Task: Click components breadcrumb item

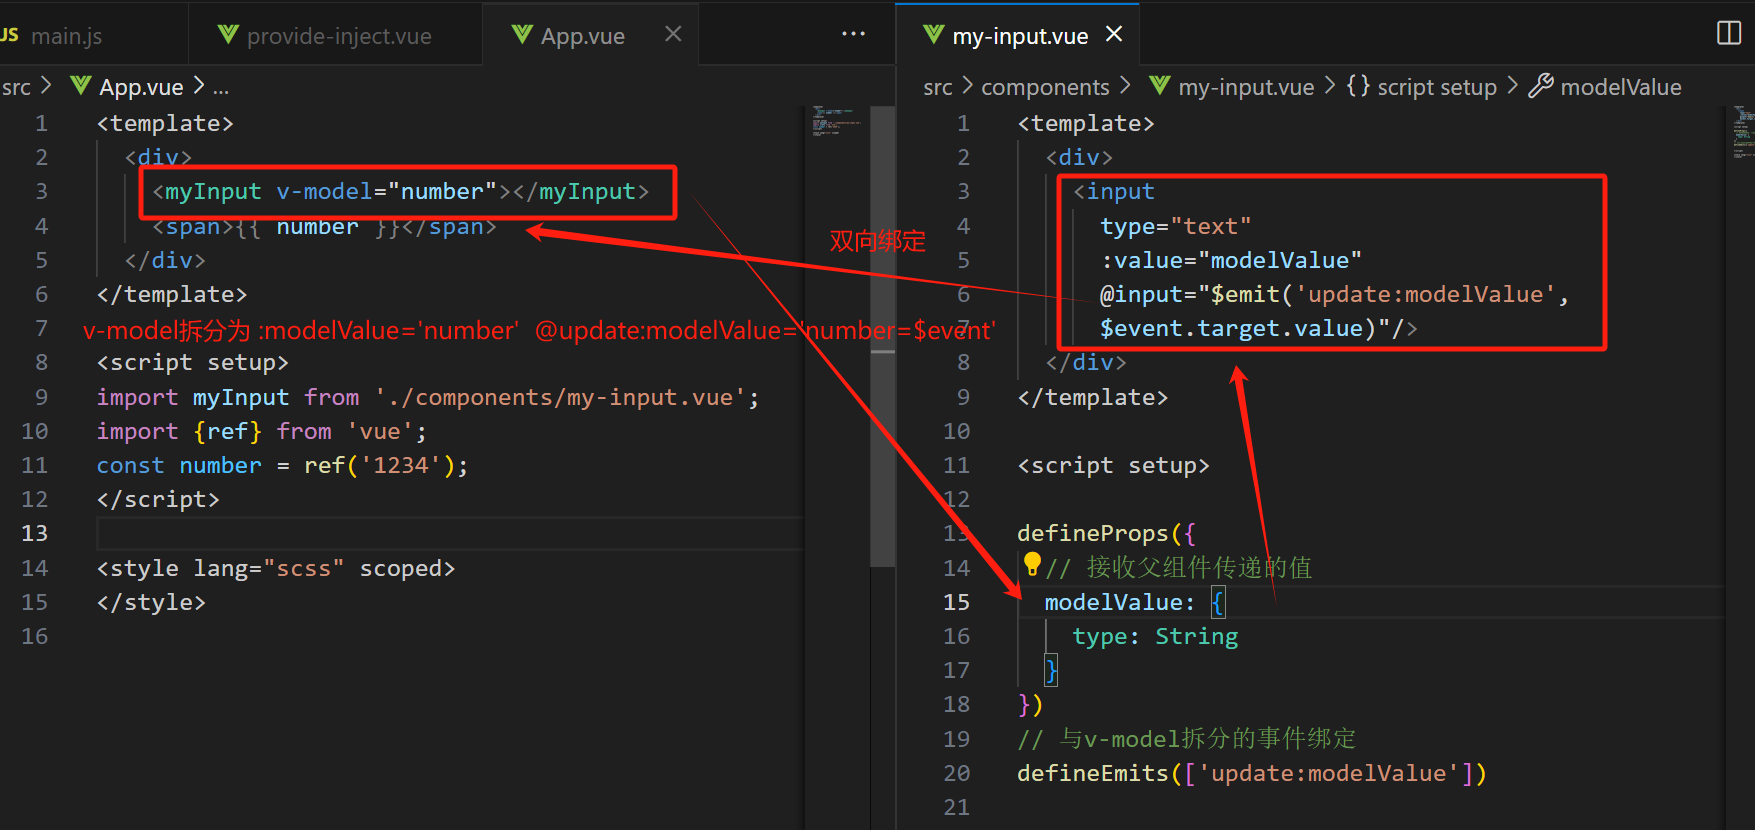Action: click(x=1045, y=87)
